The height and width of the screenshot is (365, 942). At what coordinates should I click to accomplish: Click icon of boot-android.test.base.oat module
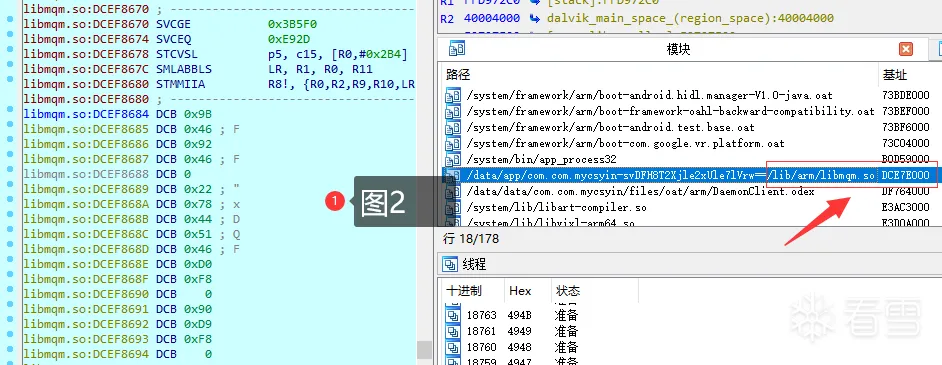coord(452,128)
